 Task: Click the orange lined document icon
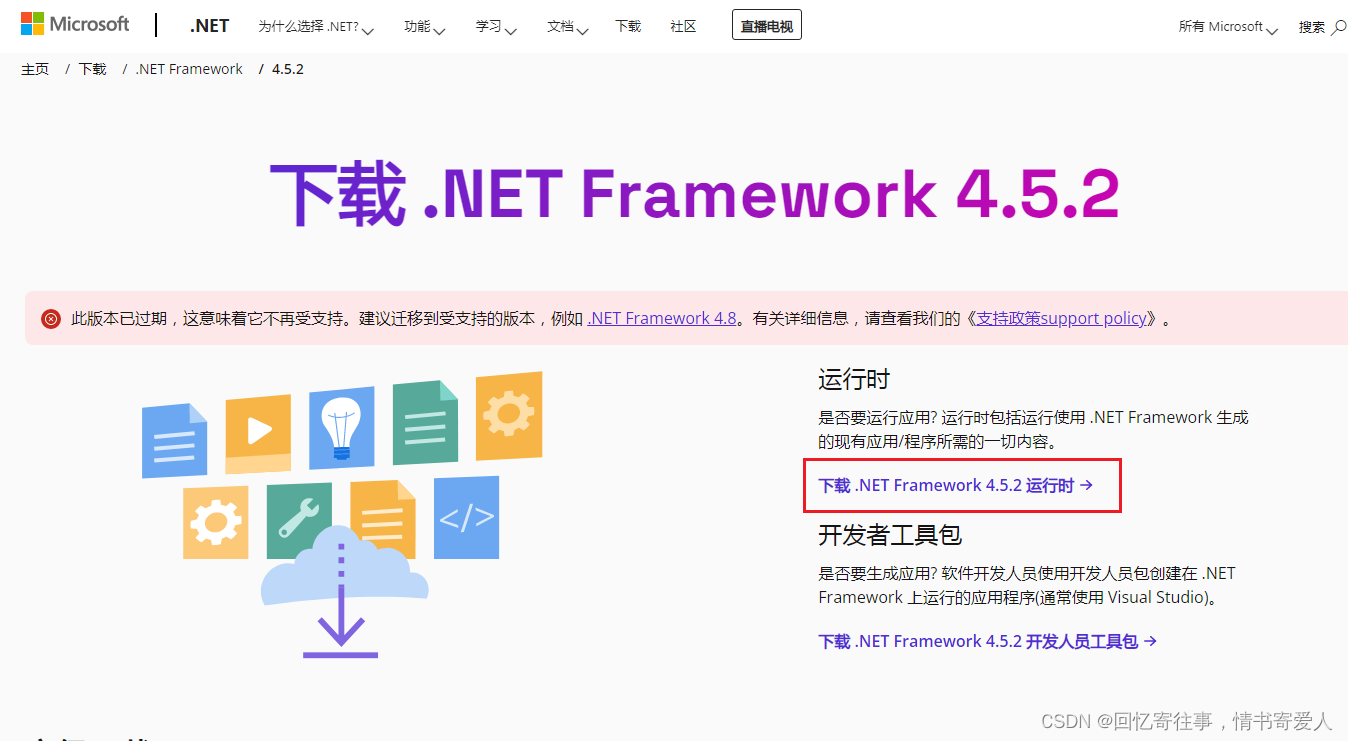coord(383,518)
